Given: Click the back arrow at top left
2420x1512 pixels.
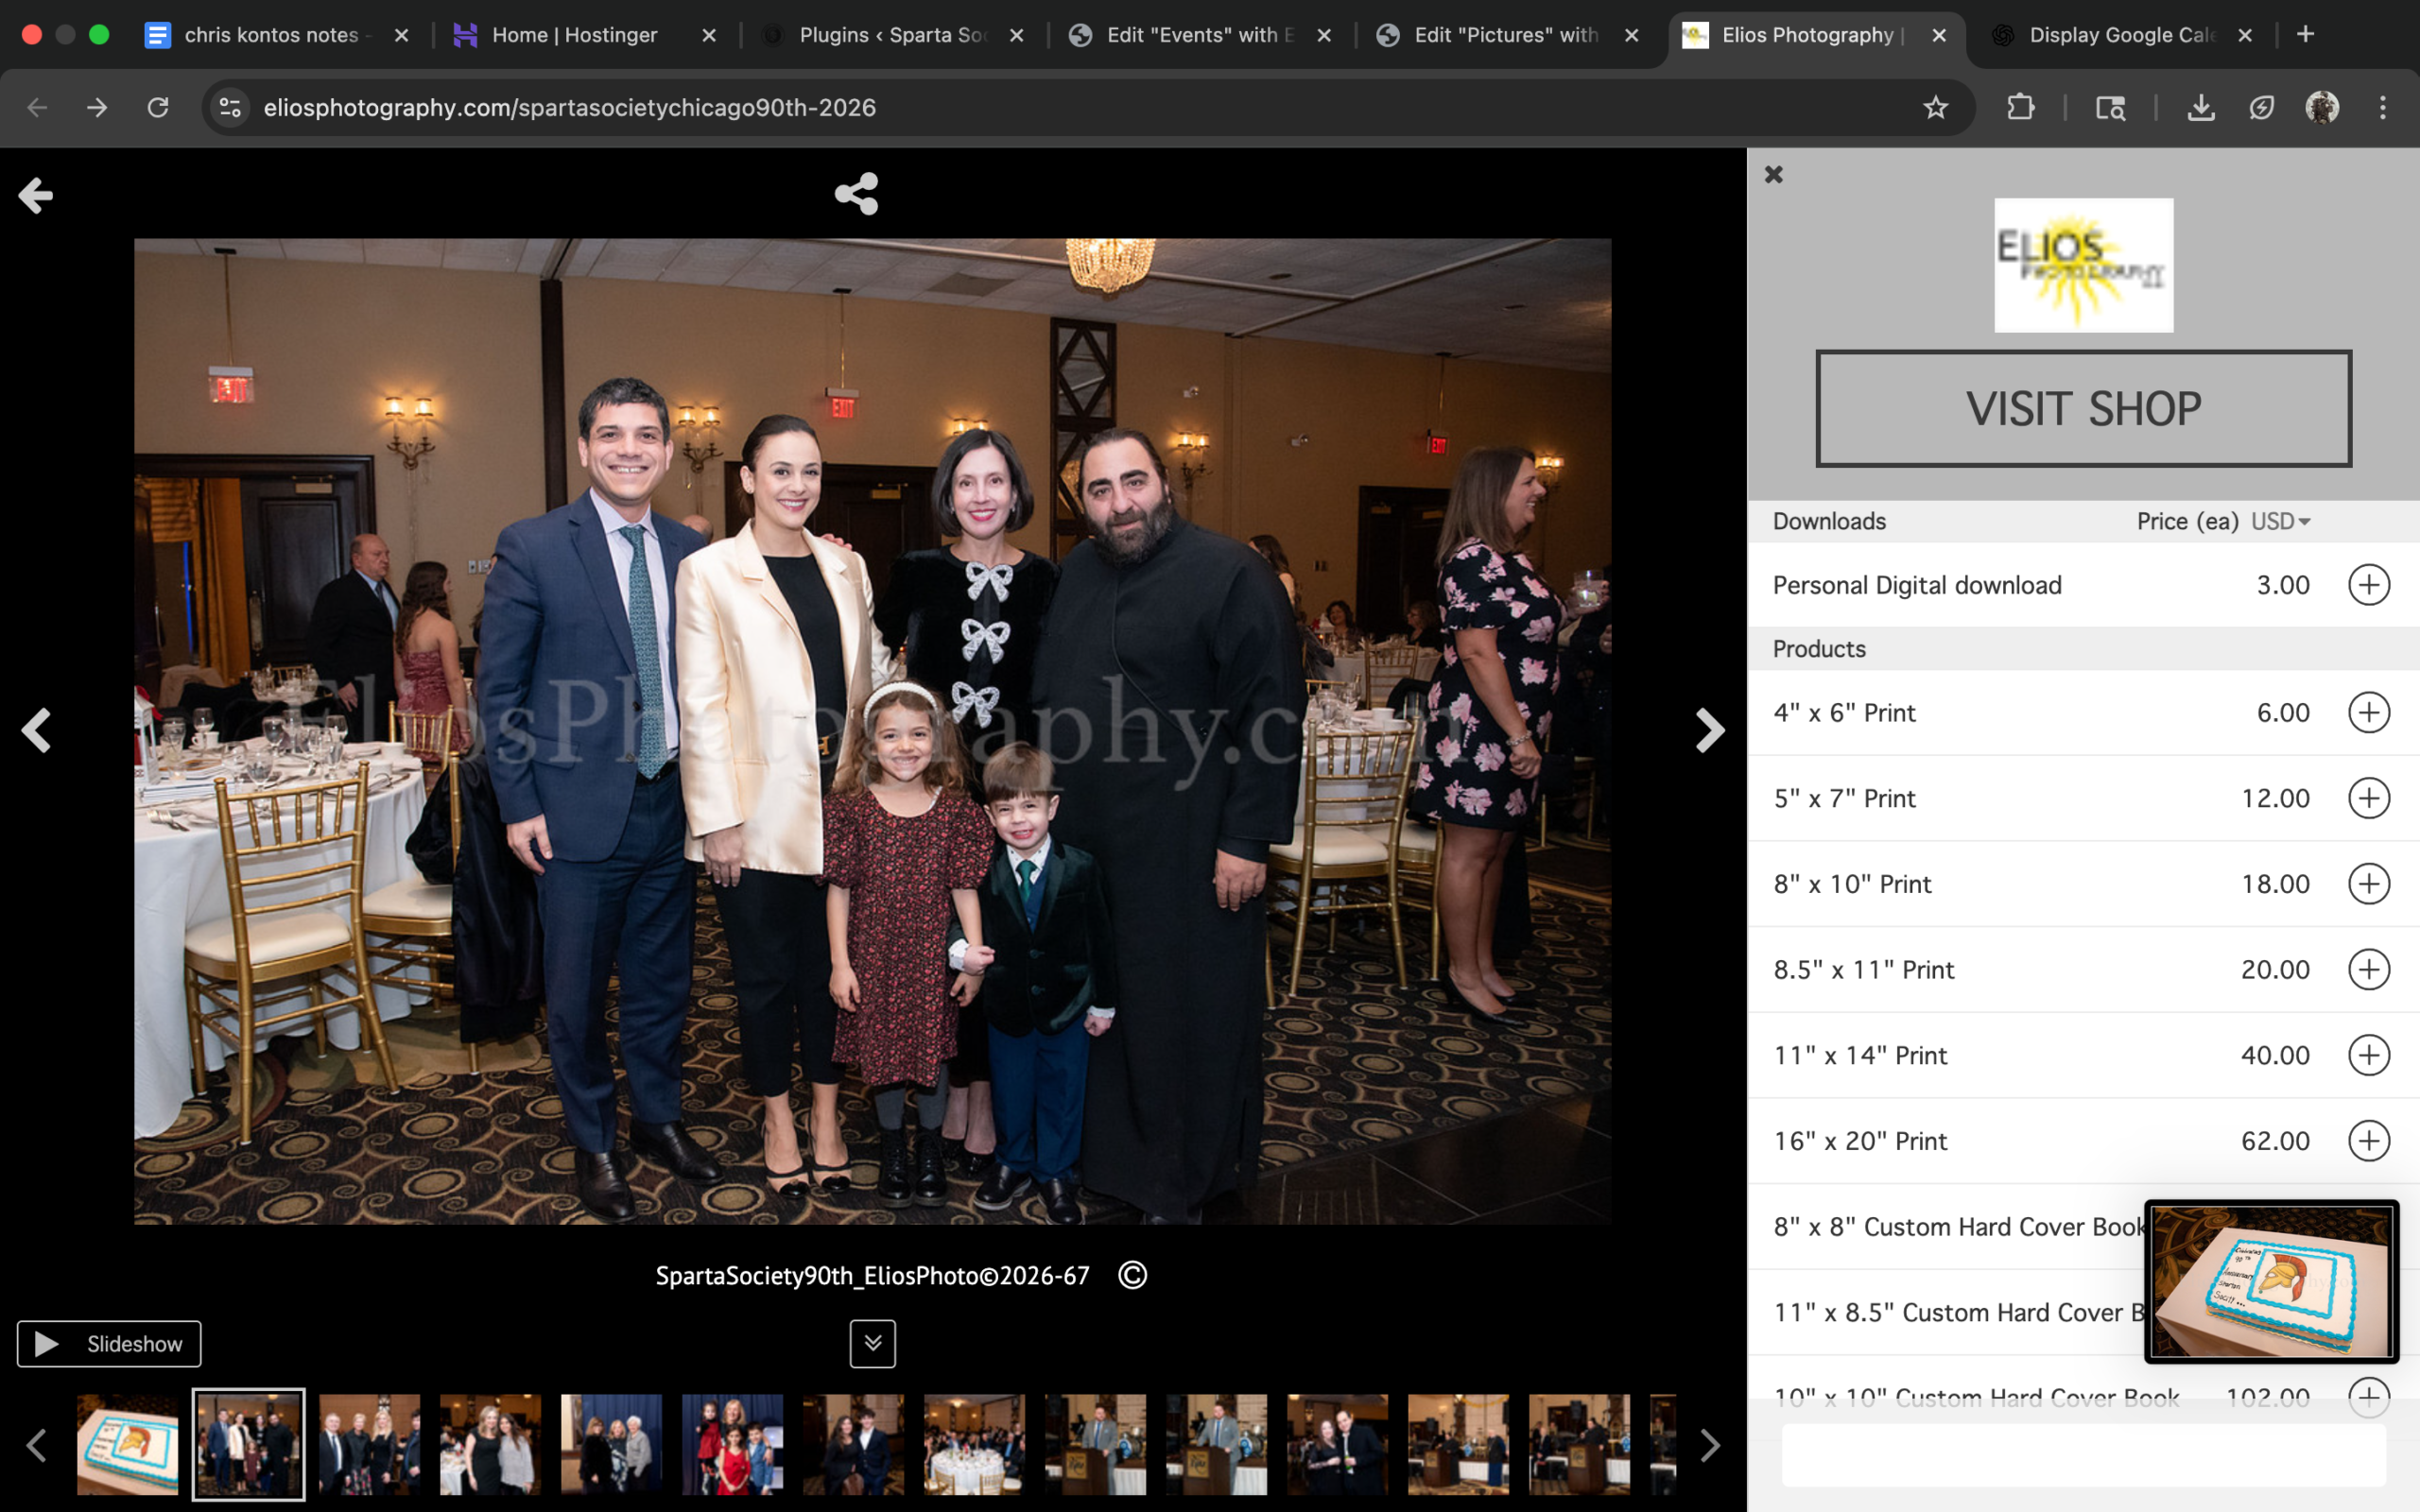Looking at the screenshot, I should click(36, 195).
